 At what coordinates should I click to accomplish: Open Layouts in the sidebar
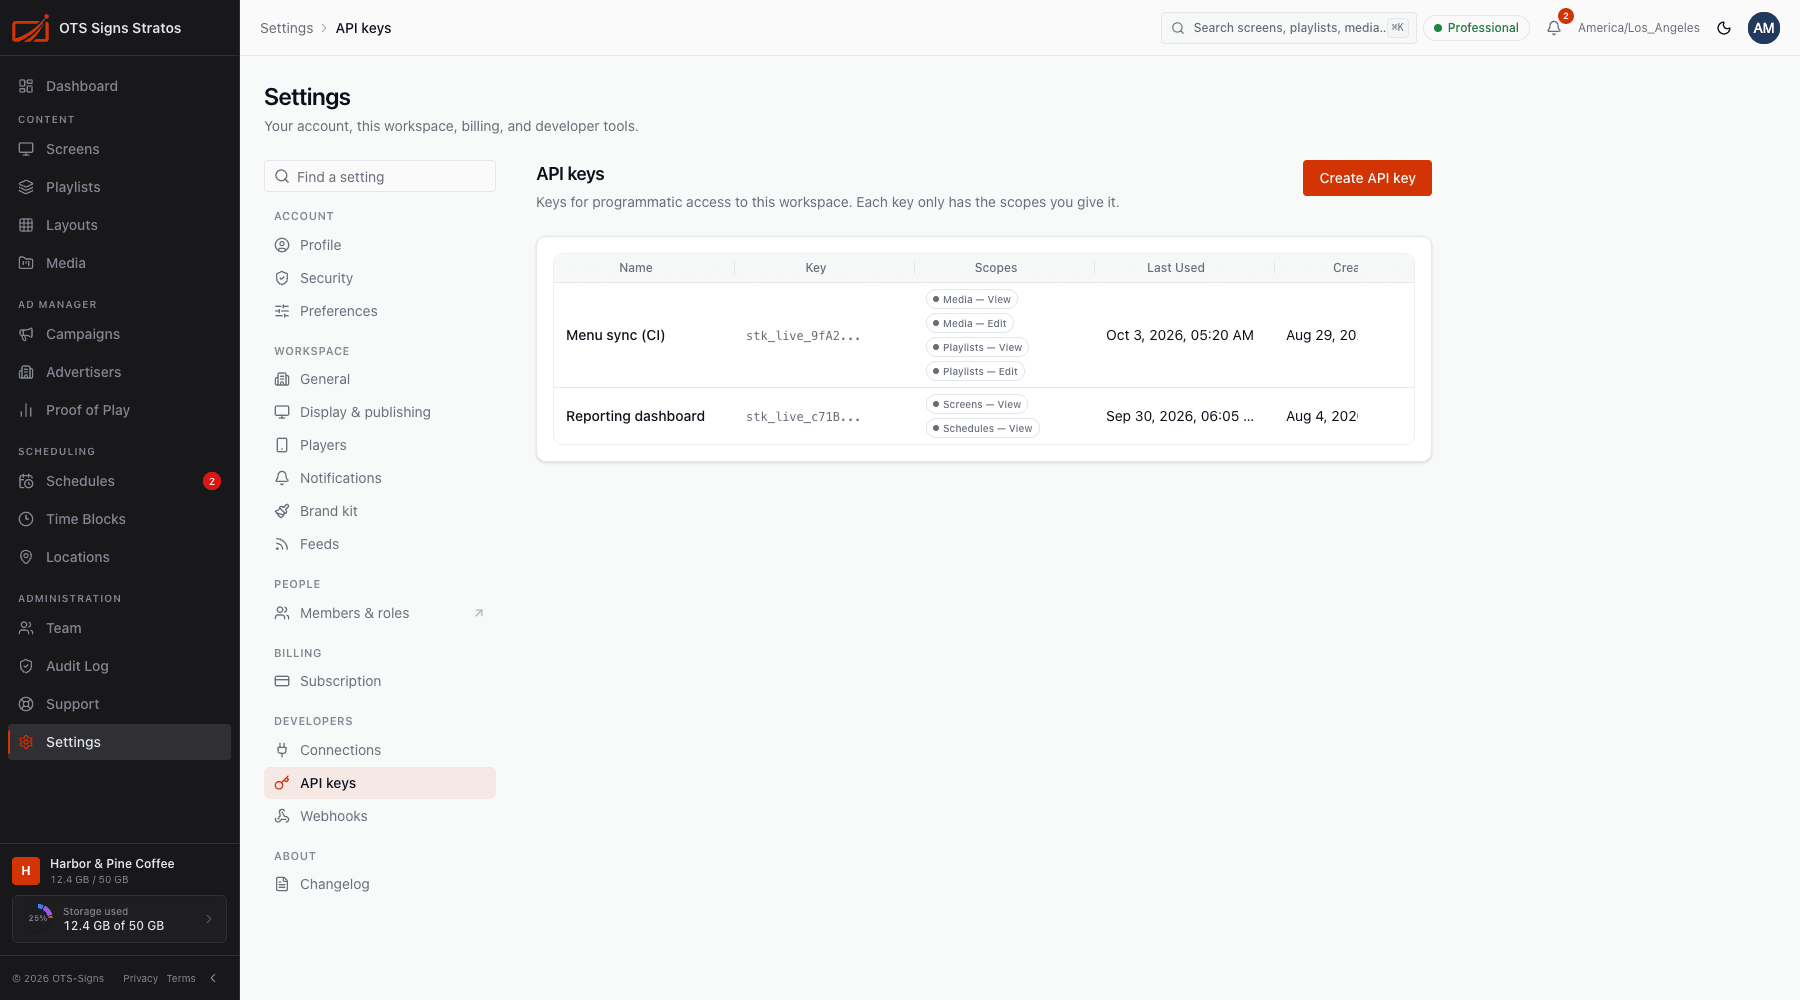pyautogui.click(x=119, y=225)
